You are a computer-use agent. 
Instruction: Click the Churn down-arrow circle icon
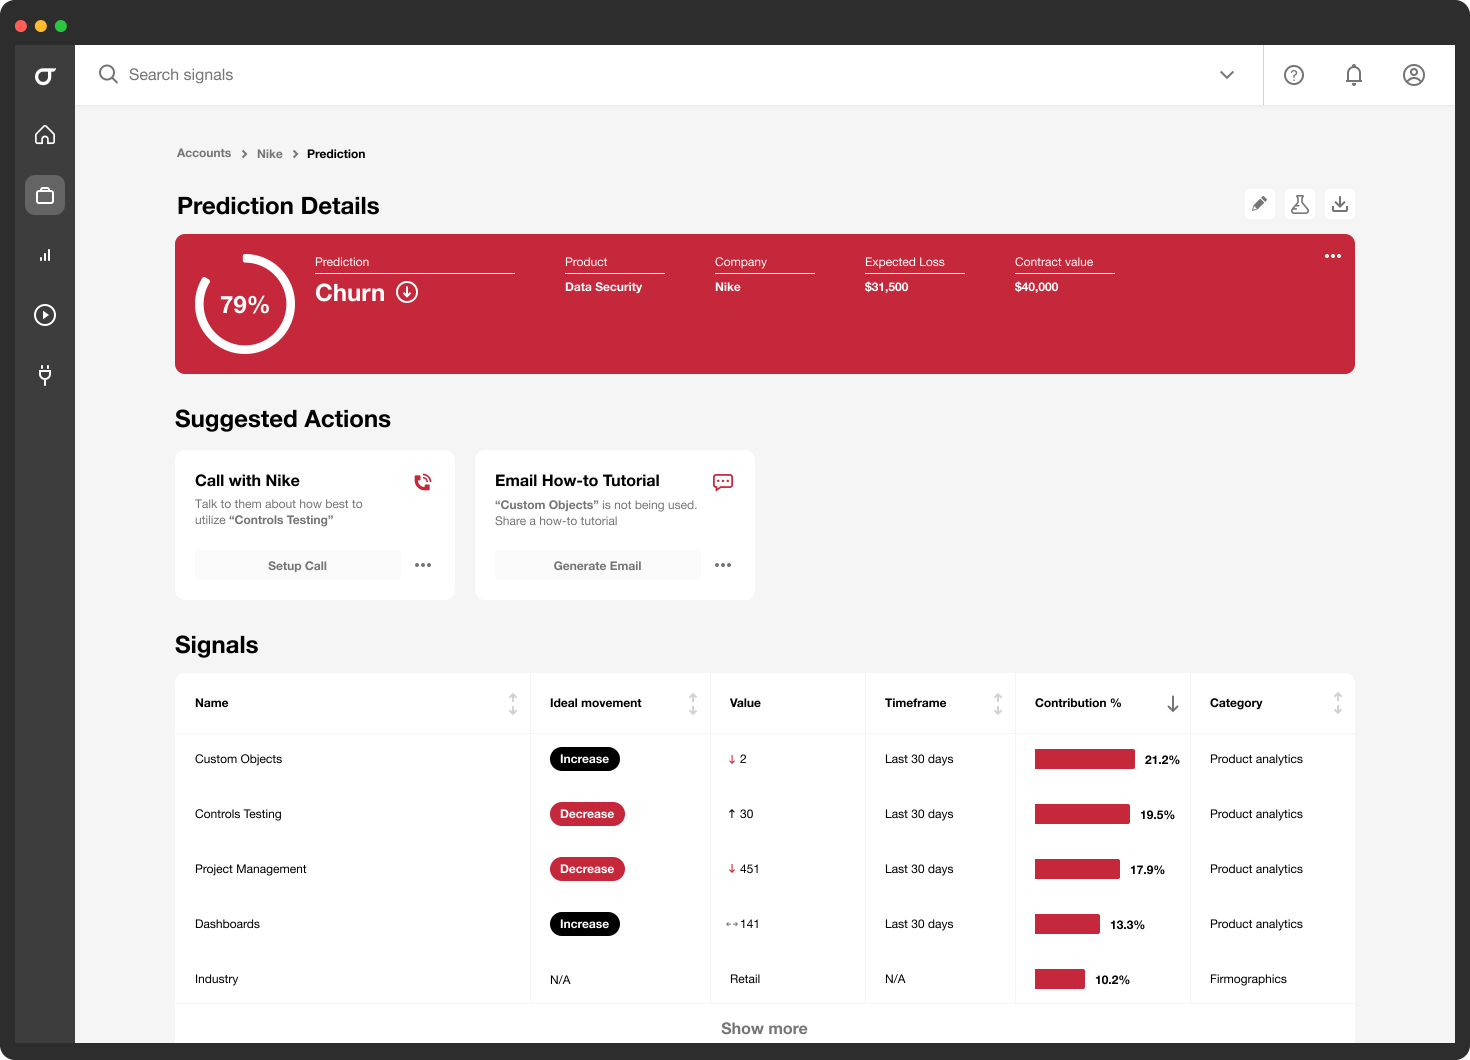pyautogui.click(x=407, y=292)
